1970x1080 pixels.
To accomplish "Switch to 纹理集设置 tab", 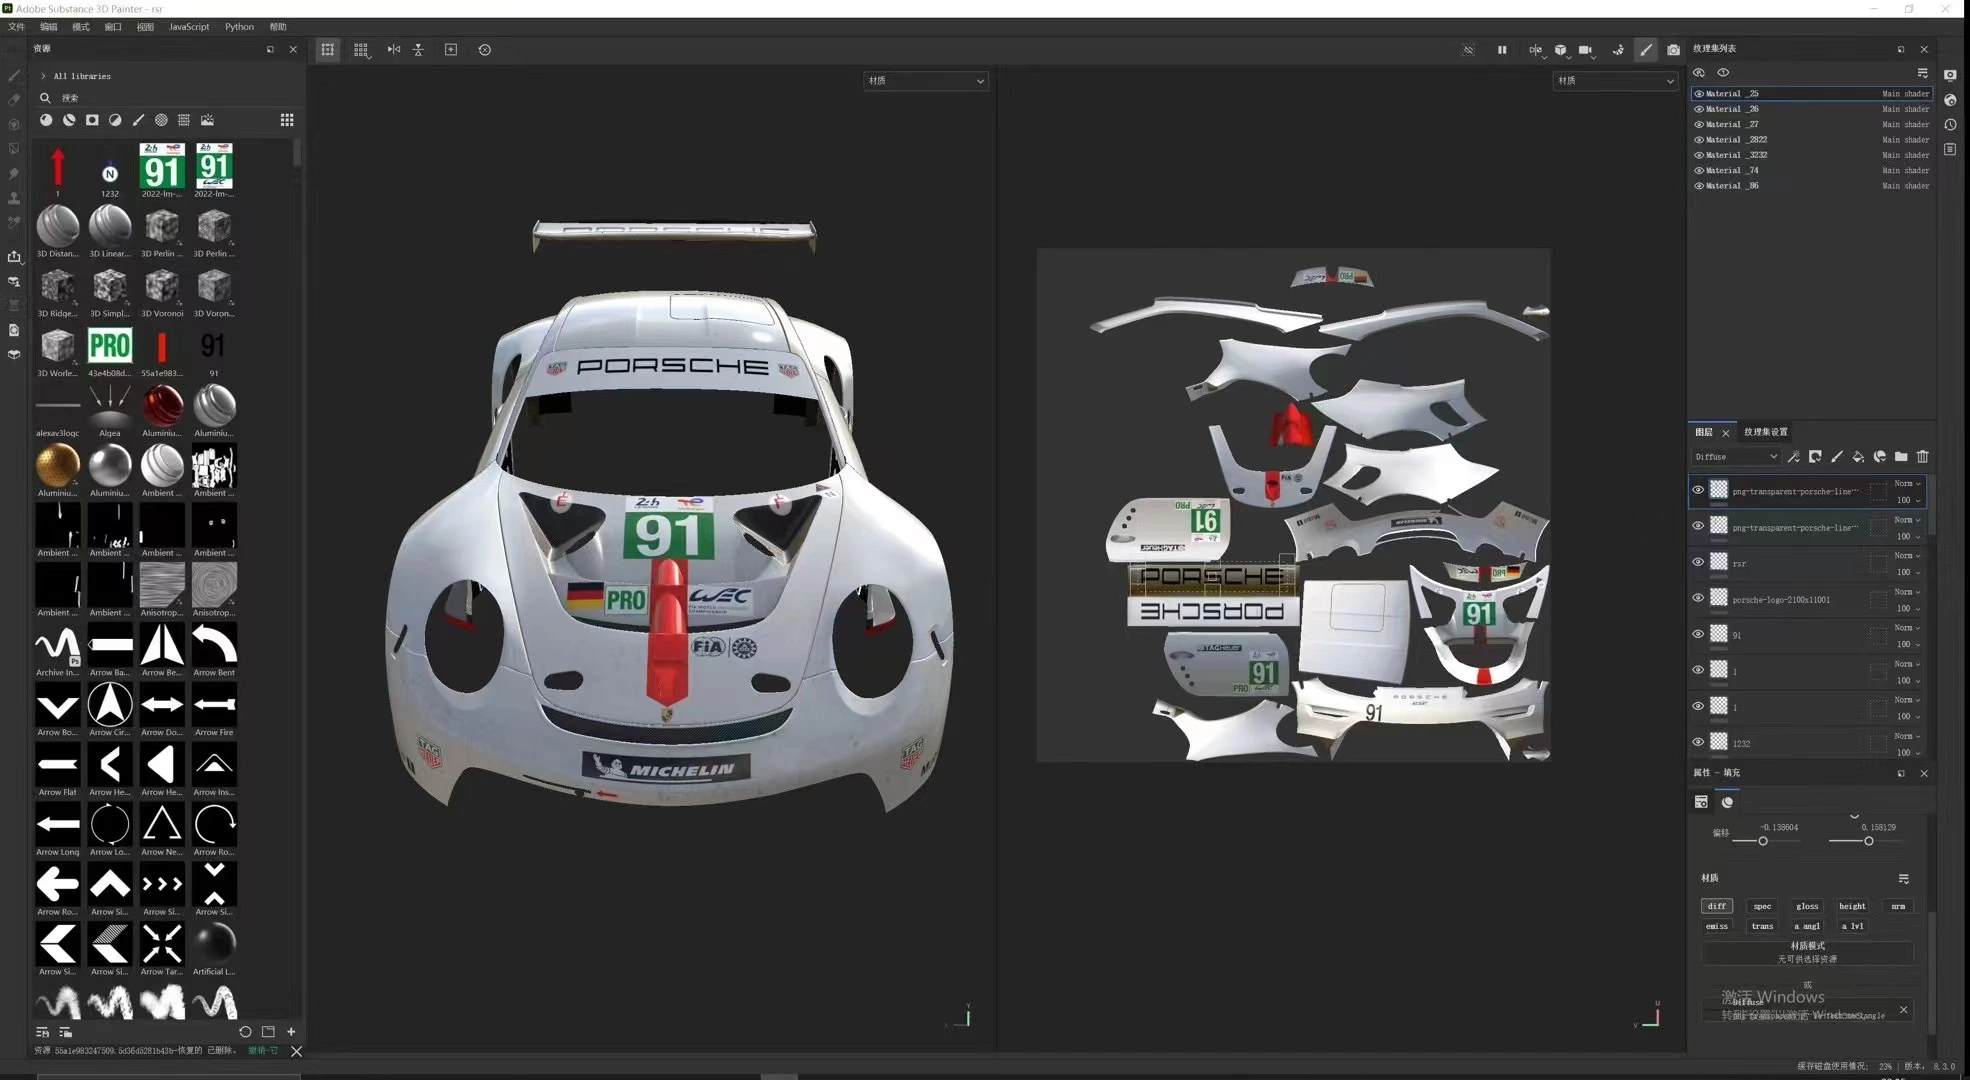I will tap(1766, 432).
